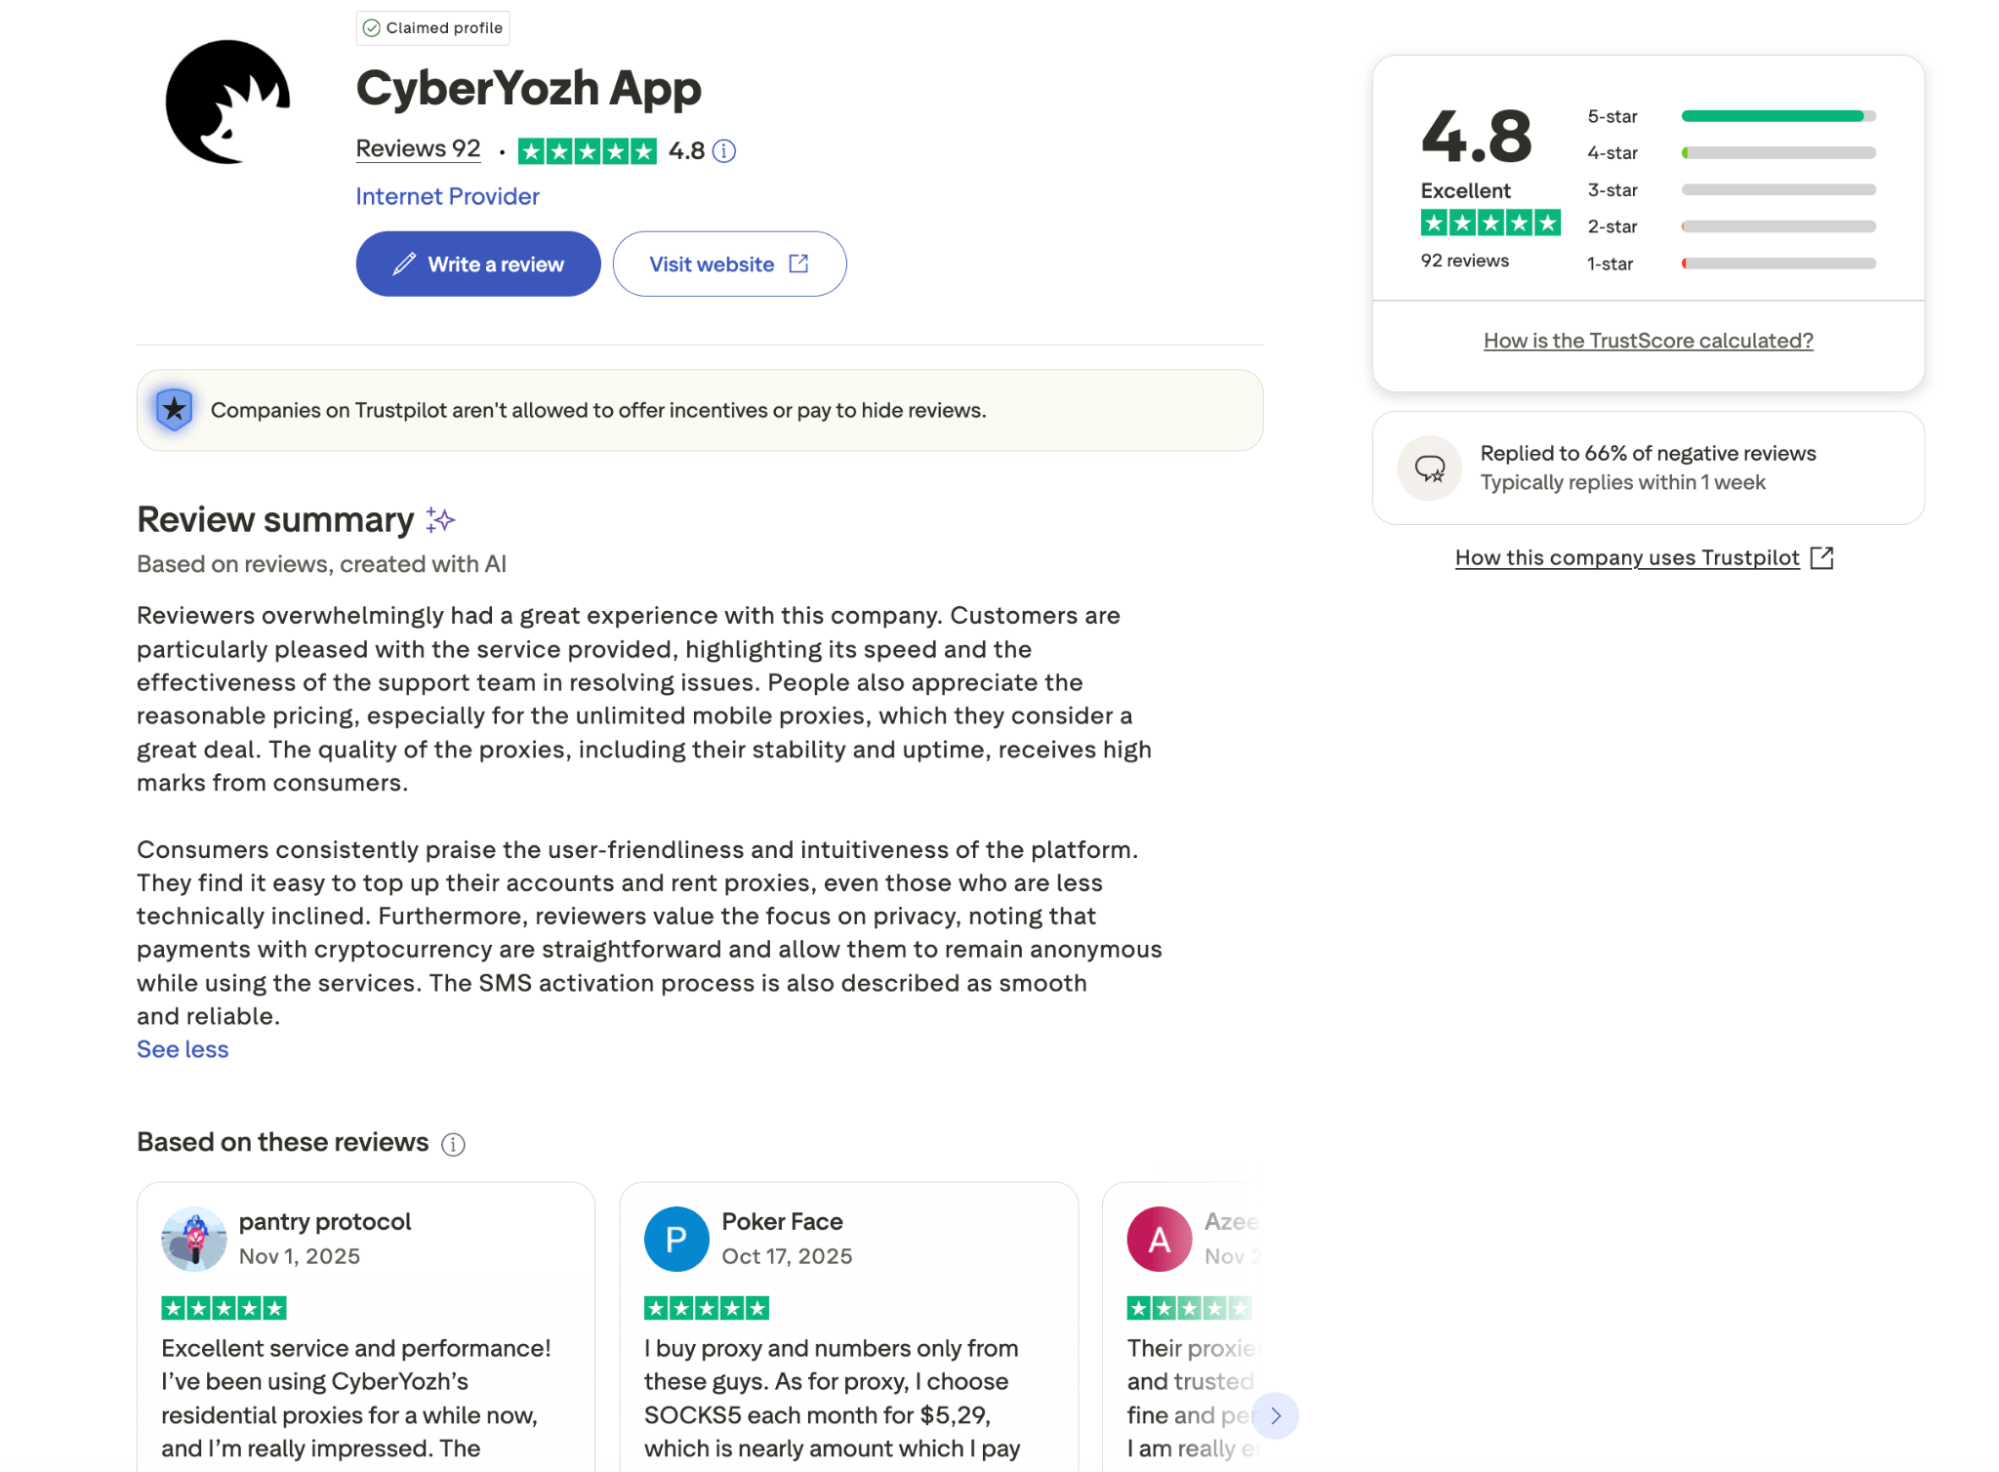
Task: Click Poker Face's five-star rating stars
Action: 703,1306
